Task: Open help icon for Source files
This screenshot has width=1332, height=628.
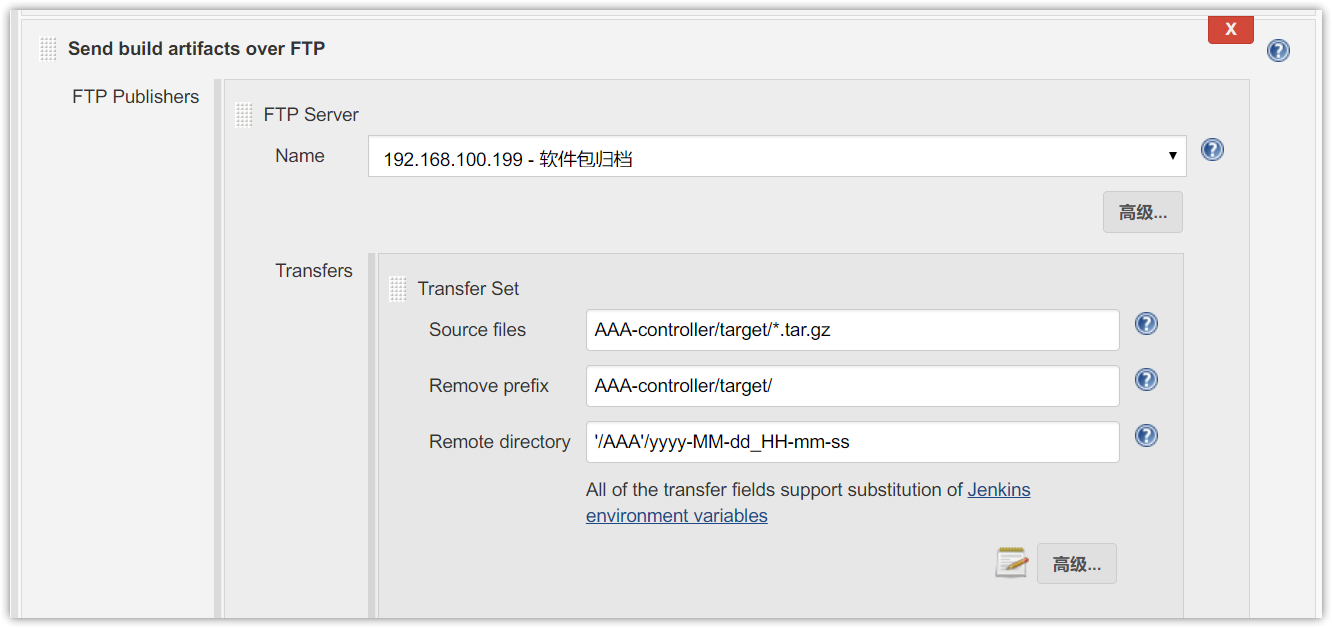Action: pos(1146,324)
